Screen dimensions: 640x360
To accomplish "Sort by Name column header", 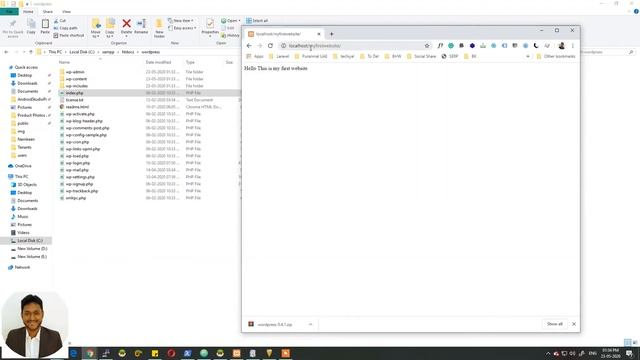I will [x=64, y=62].
